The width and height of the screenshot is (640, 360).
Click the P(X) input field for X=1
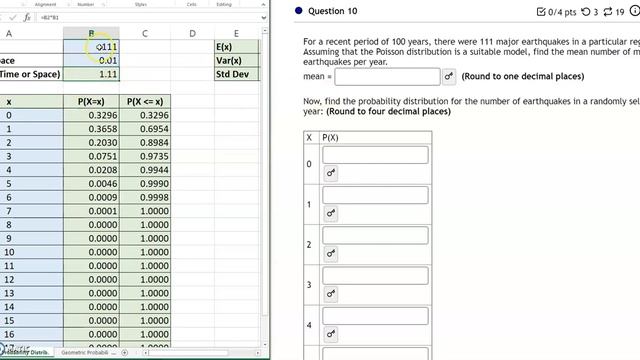376,195
